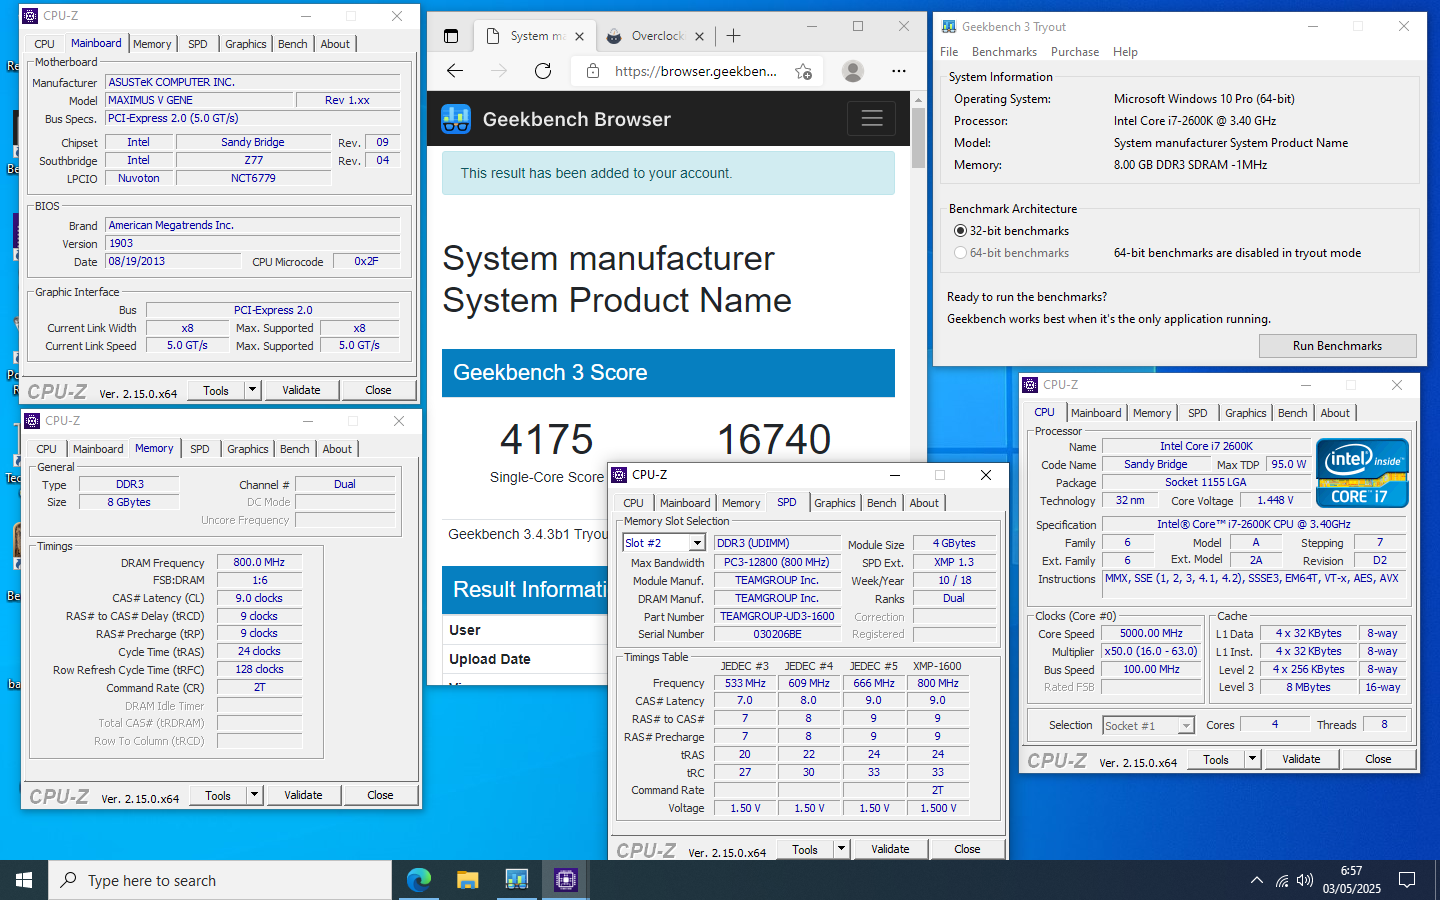Open CPU tab in Memory CPU-Z window
1440x900 pixels.
(x=47, y=449)
